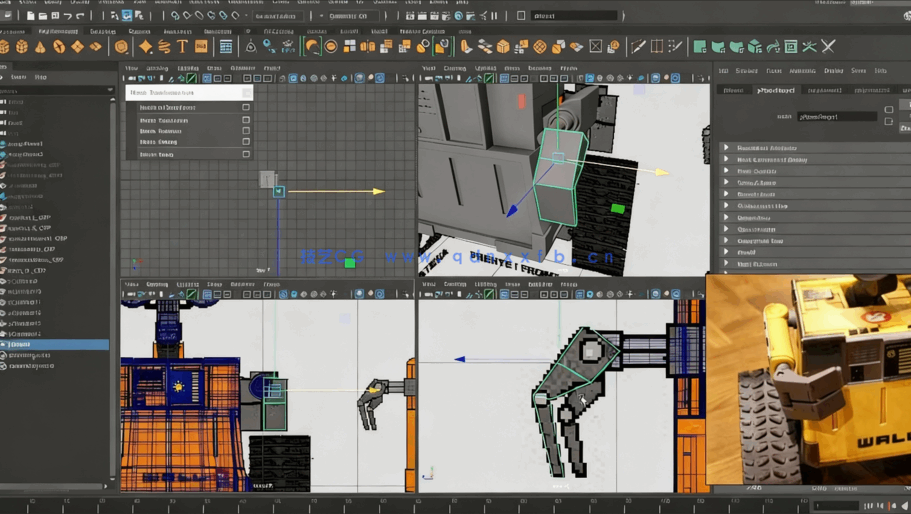
Task: Select the polygon cone shelf icon
Action: [40, 47]
